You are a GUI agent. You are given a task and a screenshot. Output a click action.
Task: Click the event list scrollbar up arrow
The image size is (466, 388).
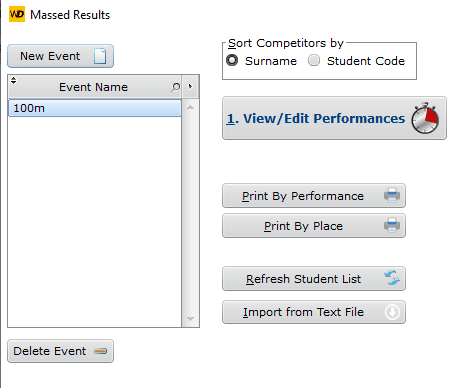click(190, 107)
